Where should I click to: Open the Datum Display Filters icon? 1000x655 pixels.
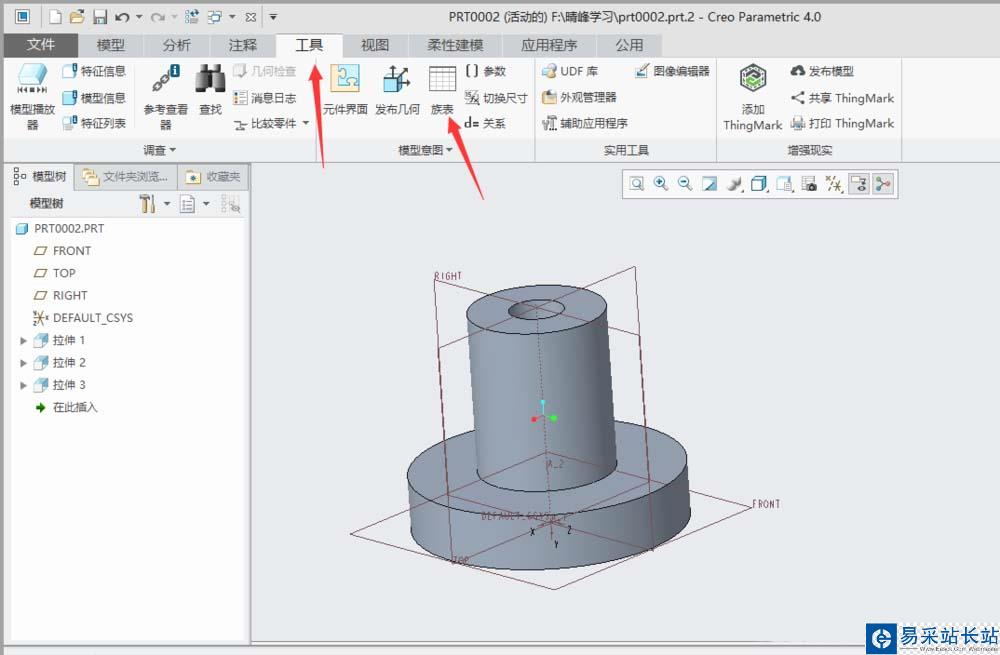coord(834,184)
